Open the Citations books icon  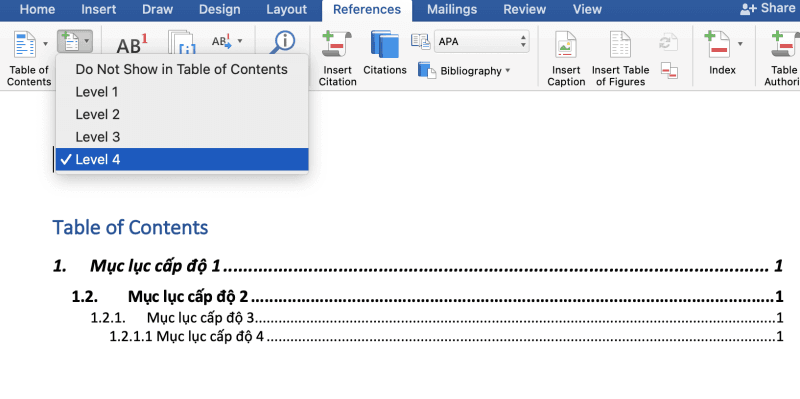click(x=385, y=45)
